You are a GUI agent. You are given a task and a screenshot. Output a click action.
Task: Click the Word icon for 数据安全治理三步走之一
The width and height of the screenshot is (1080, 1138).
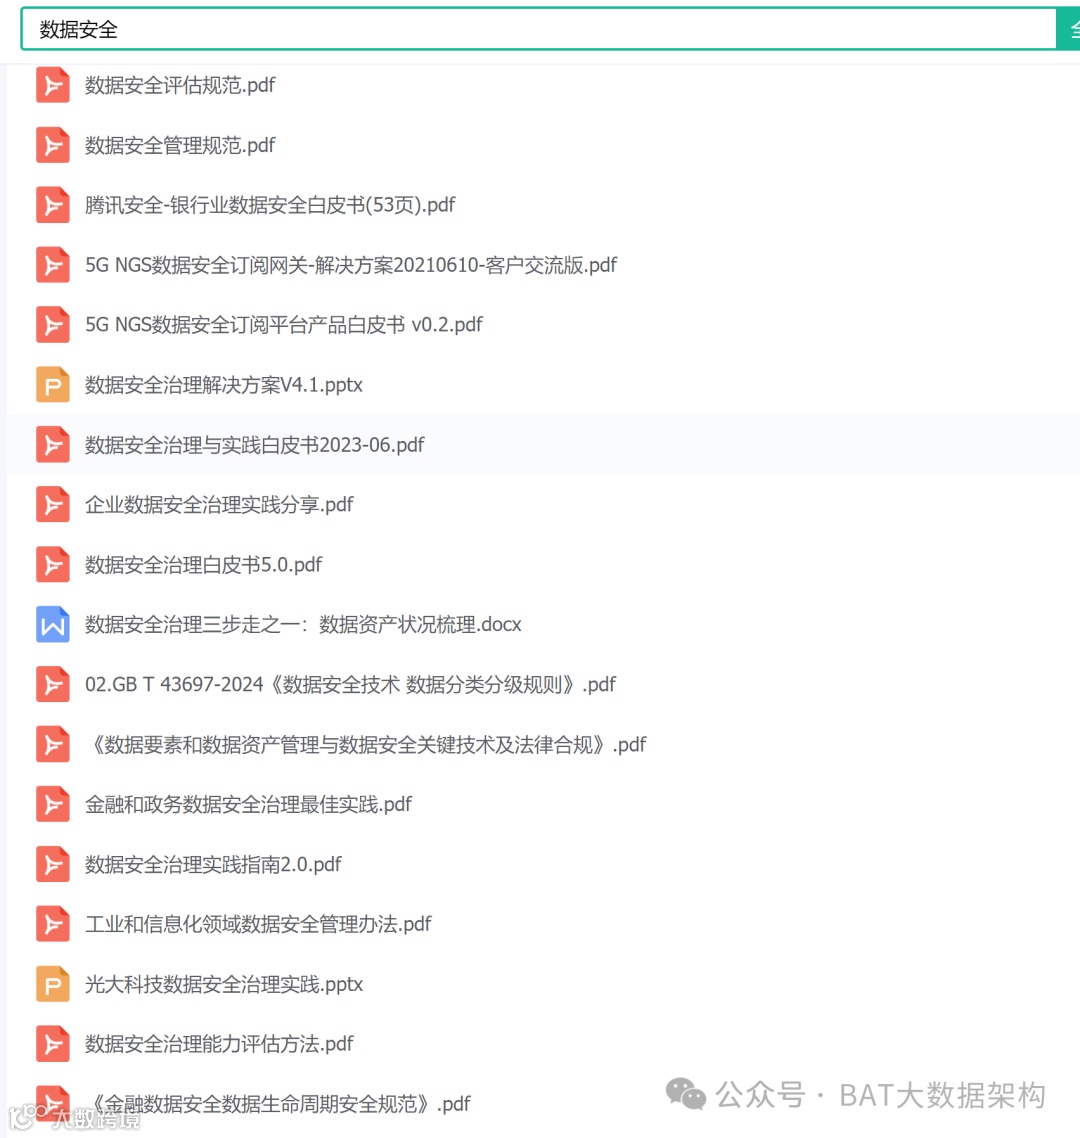click(53, 625)
